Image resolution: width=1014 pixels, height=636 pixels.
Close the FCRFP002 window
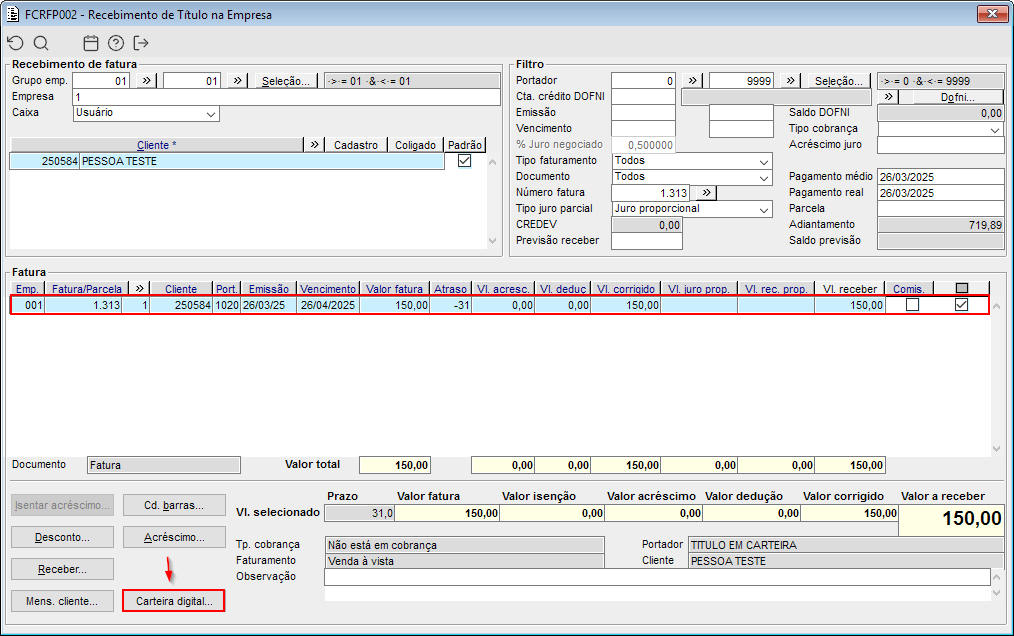[x=993, y=14]
